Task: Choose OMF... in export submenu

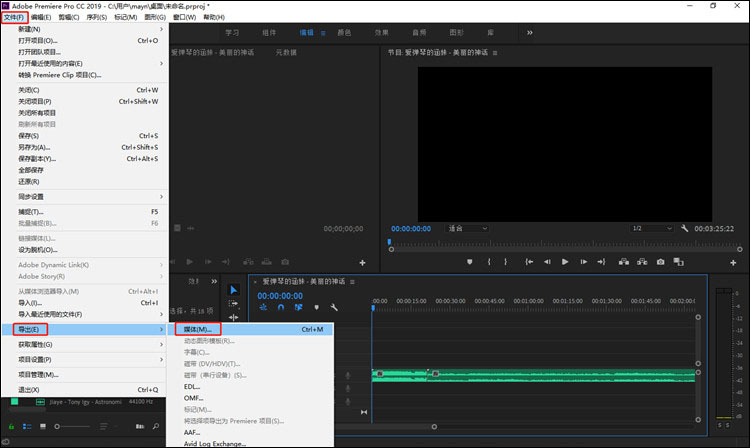Action: pos(250,398)
